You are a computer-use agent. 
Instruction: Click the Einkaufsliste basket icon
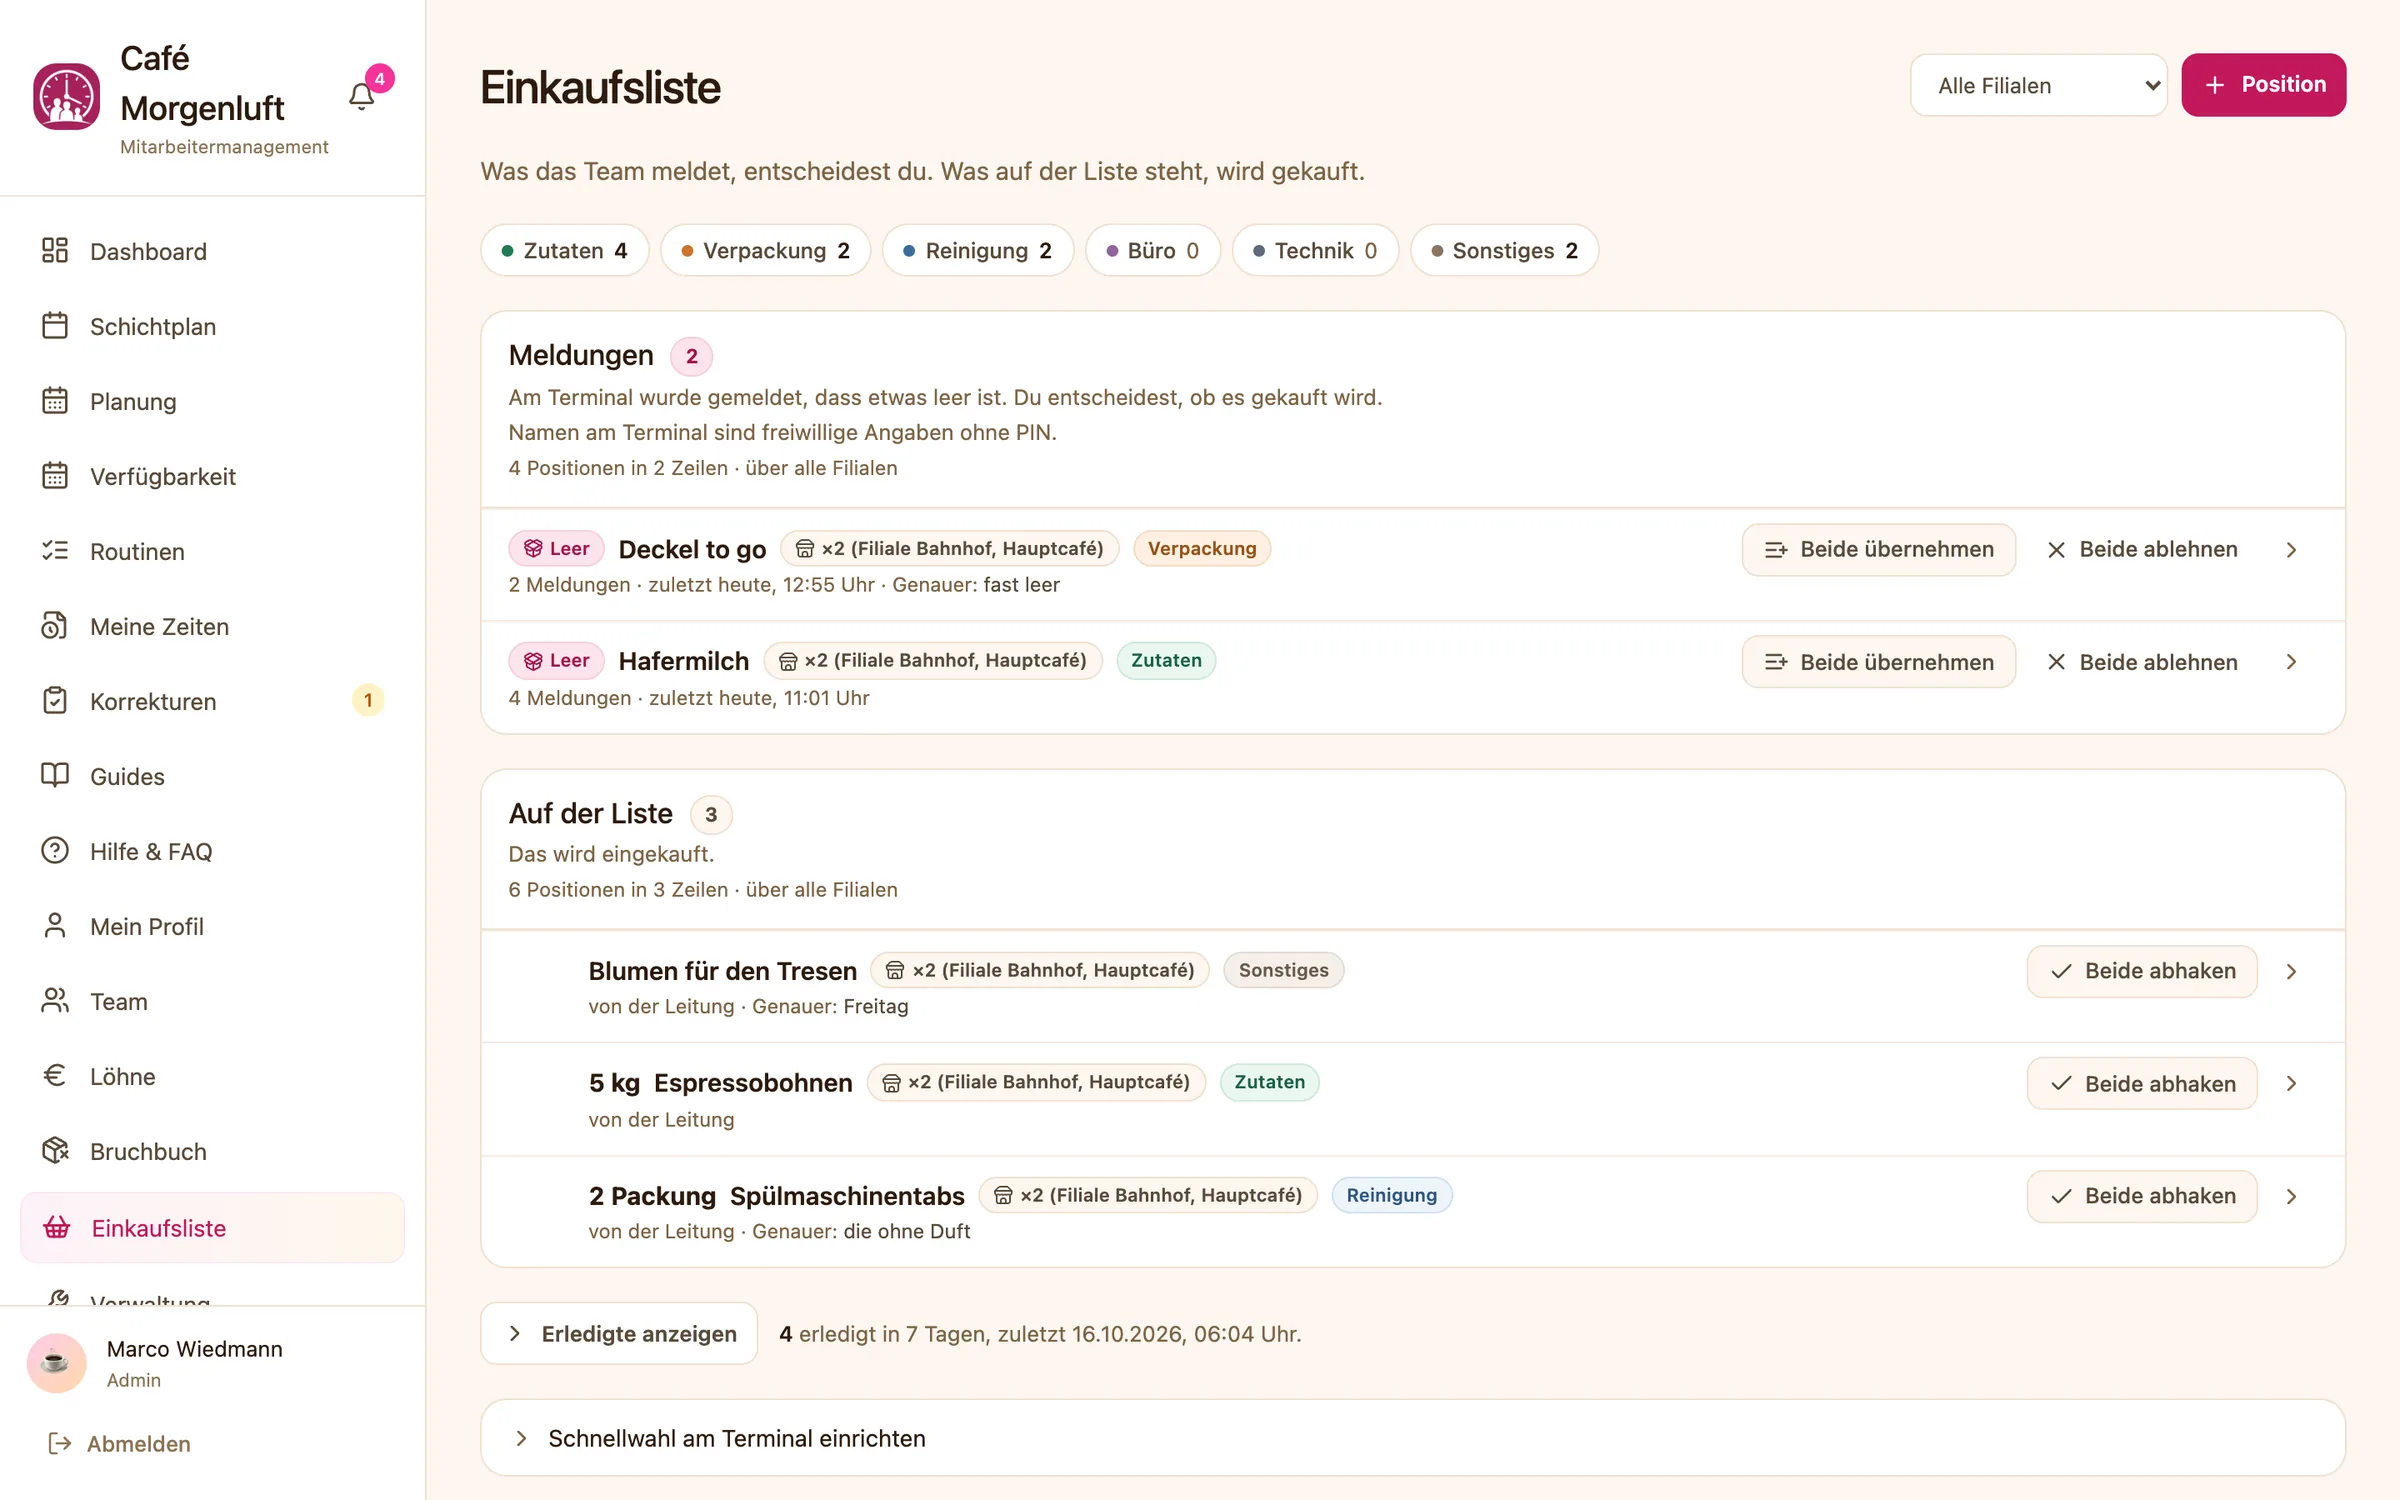[57, 1228]
